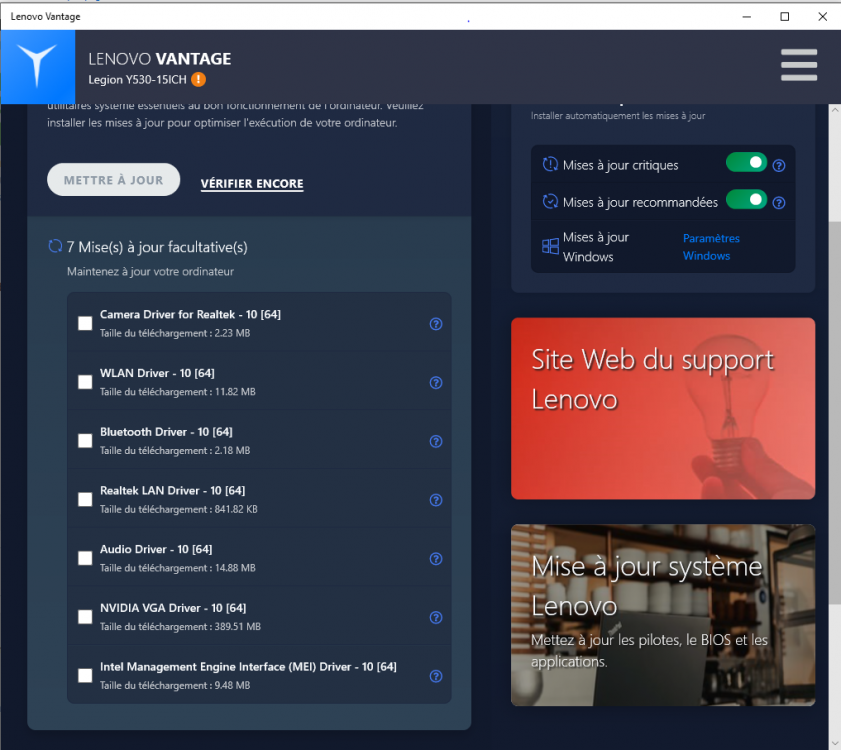Click help icon for NVIDIA VGA Driver

tap(436, 618)
